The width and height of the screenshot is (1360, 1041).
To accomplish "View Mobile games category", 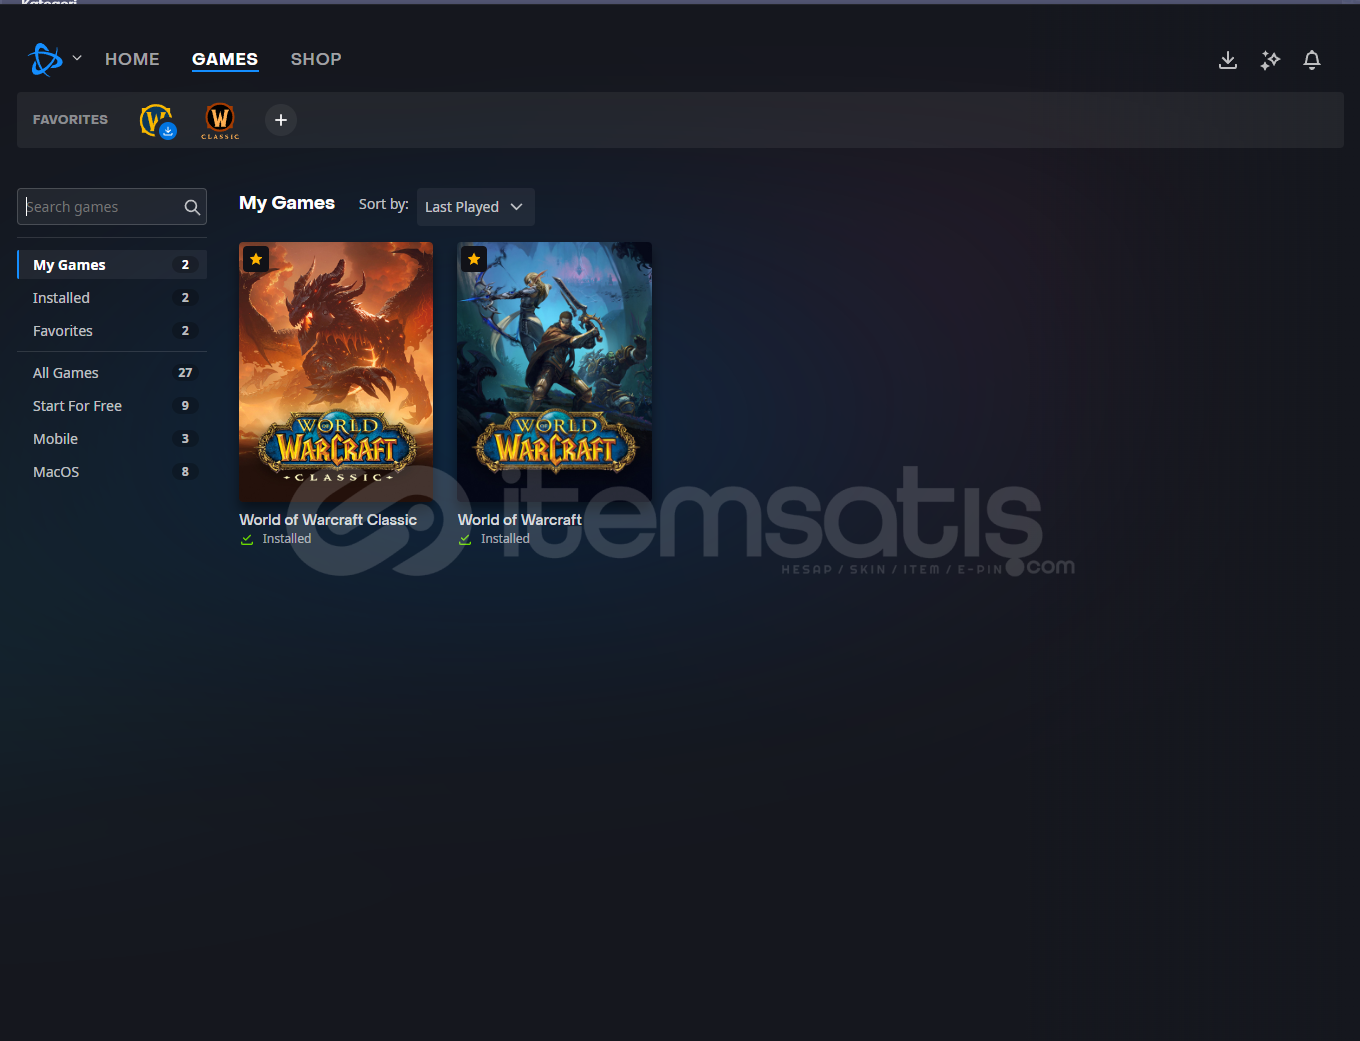I will pyautogui.click(x=112, y=439).
